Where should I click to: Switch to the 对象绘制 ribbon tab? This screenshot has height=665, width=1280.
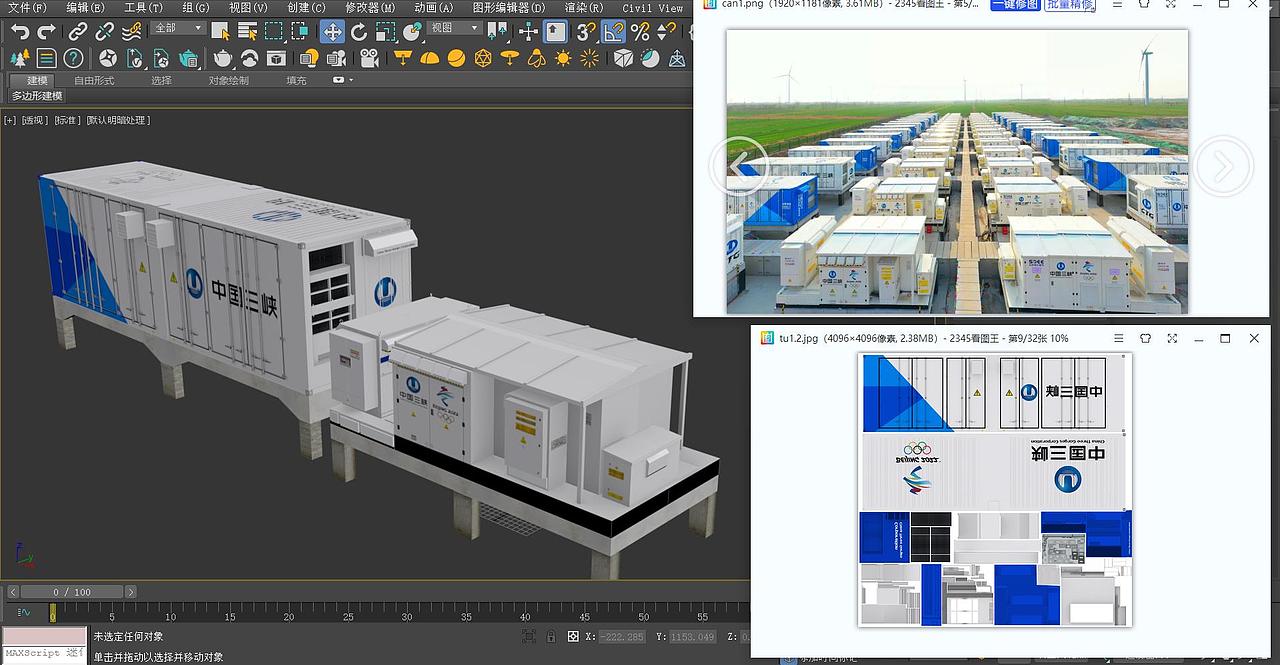(x=228, y=80)
